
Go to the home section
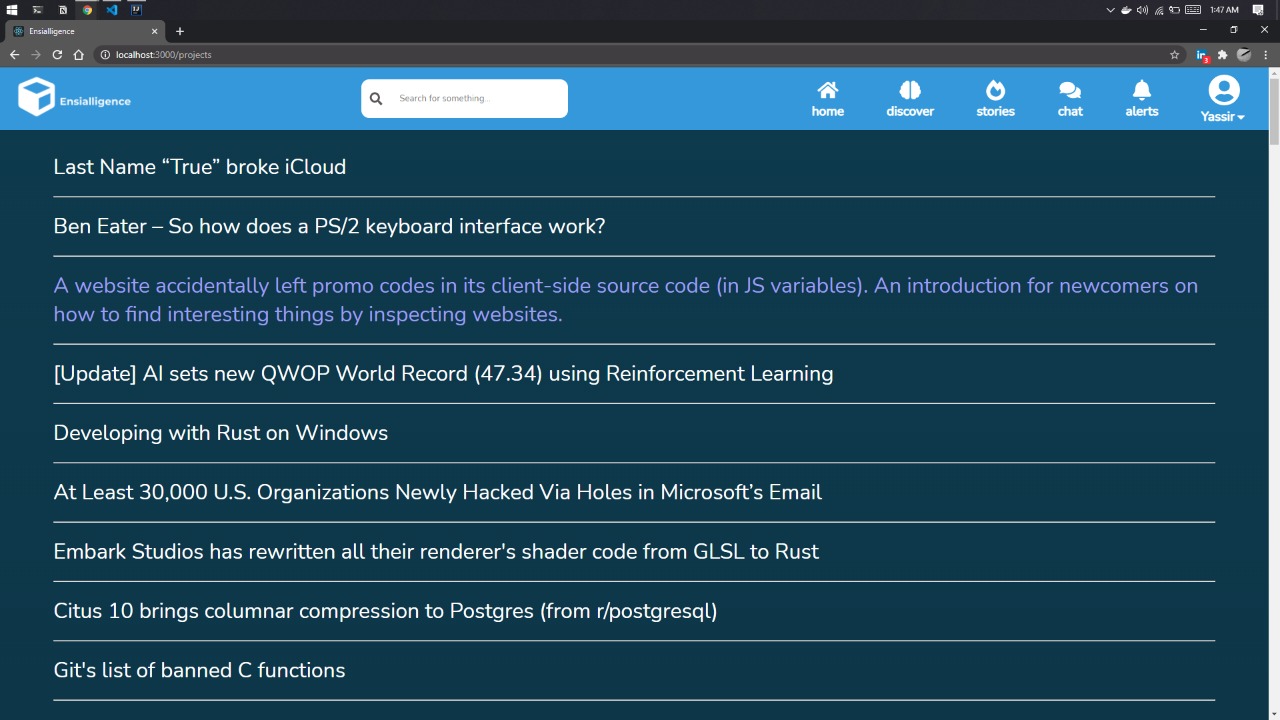[827, 97]
